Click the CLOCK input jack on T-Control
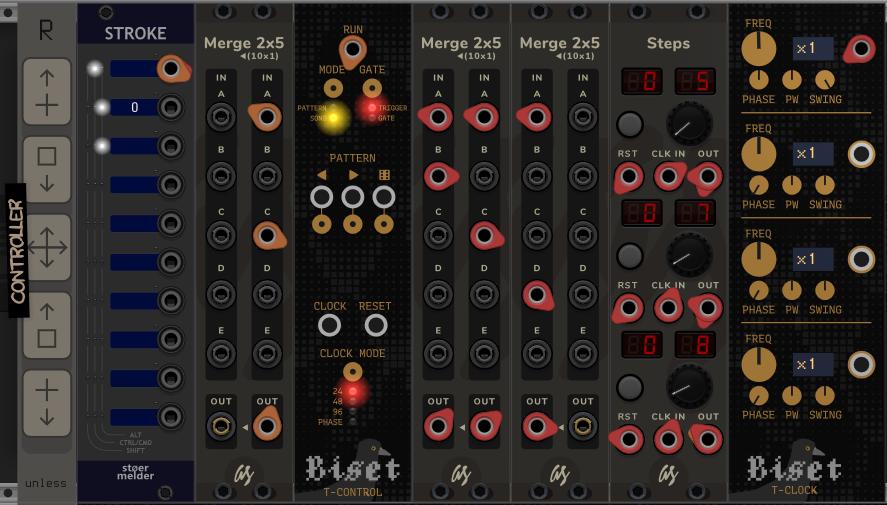 click(x=329, y=325)
